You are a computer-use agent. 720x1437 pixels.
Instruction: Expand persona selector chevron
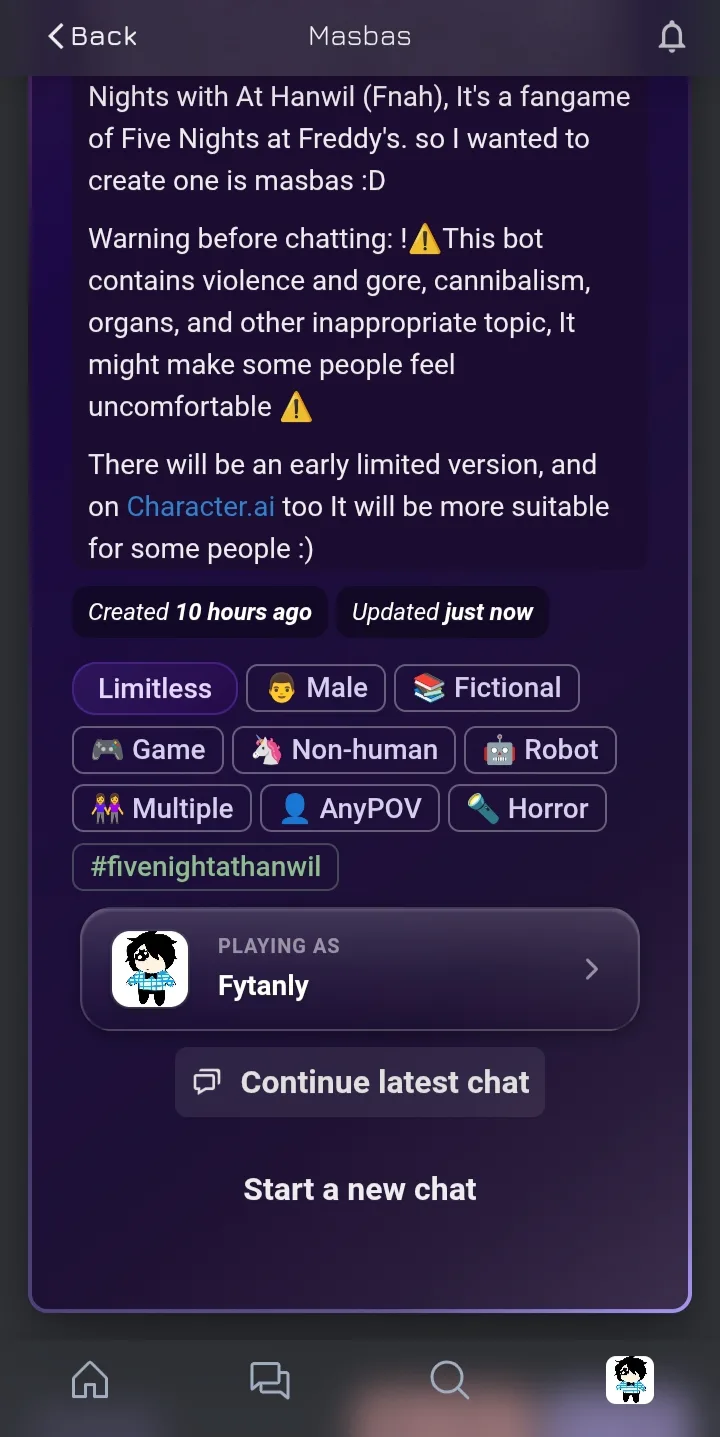click(592, 969)
